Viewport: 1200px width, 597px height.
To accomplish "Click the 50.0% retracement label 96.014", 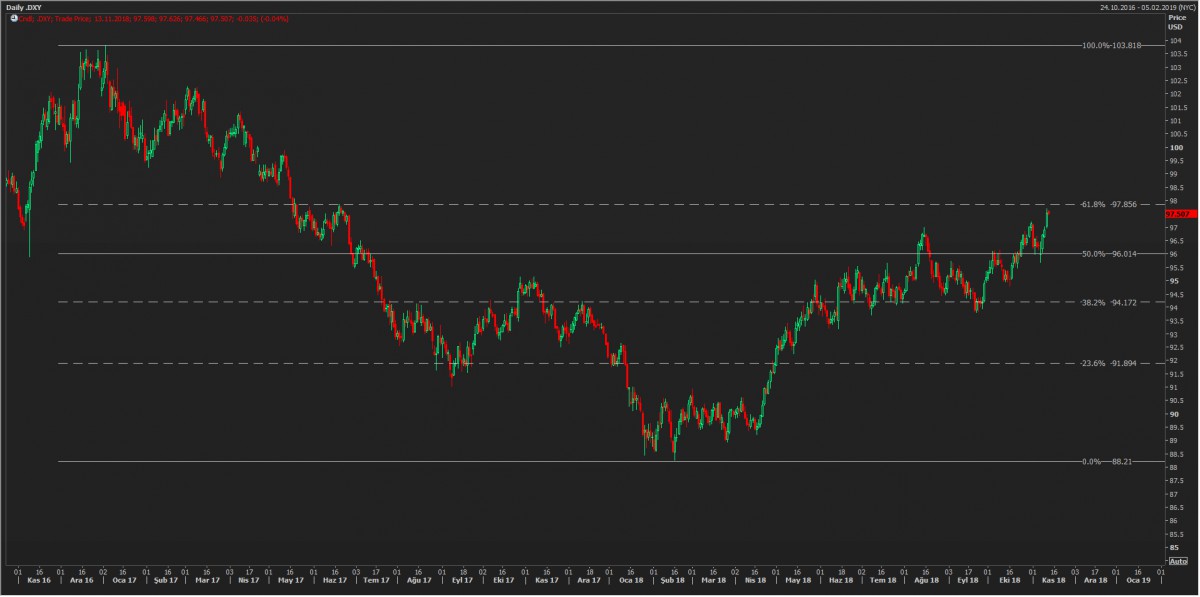I will point(1110,254).
